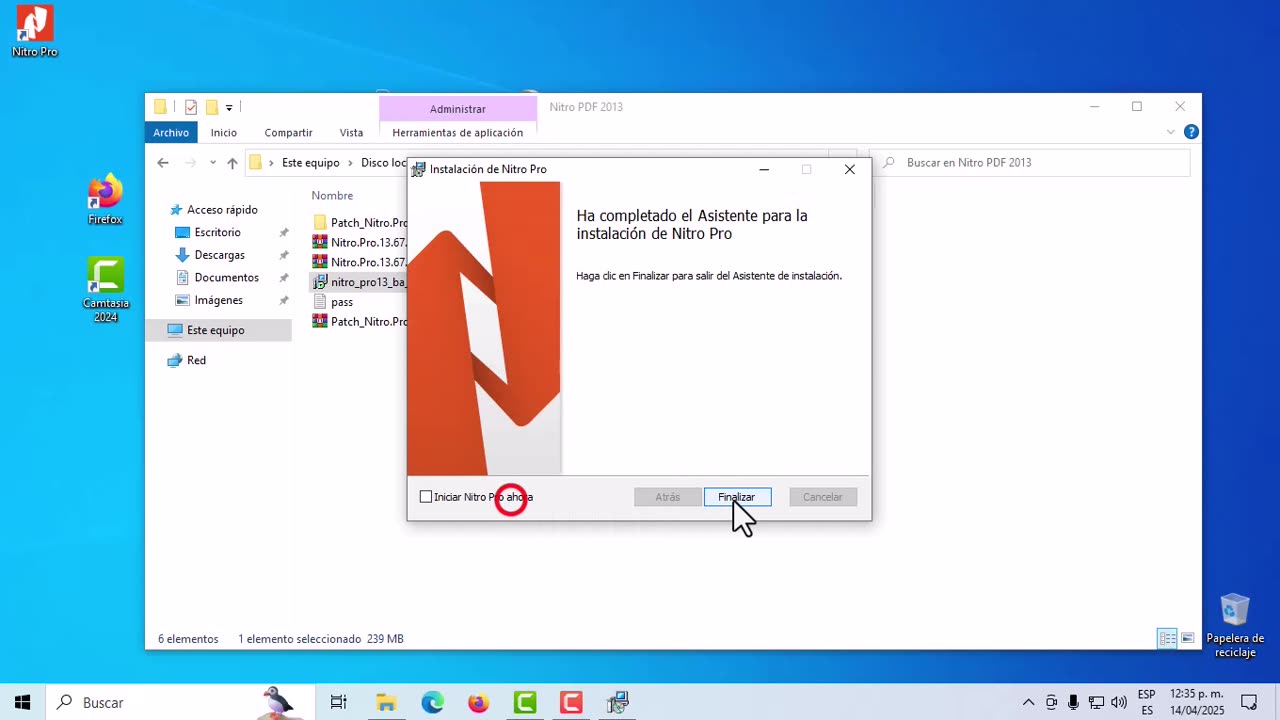This screenshot has height=720, width=1280.
Task: Open Herramientas de aplicación tab
Action: click(x=458, y=132)
